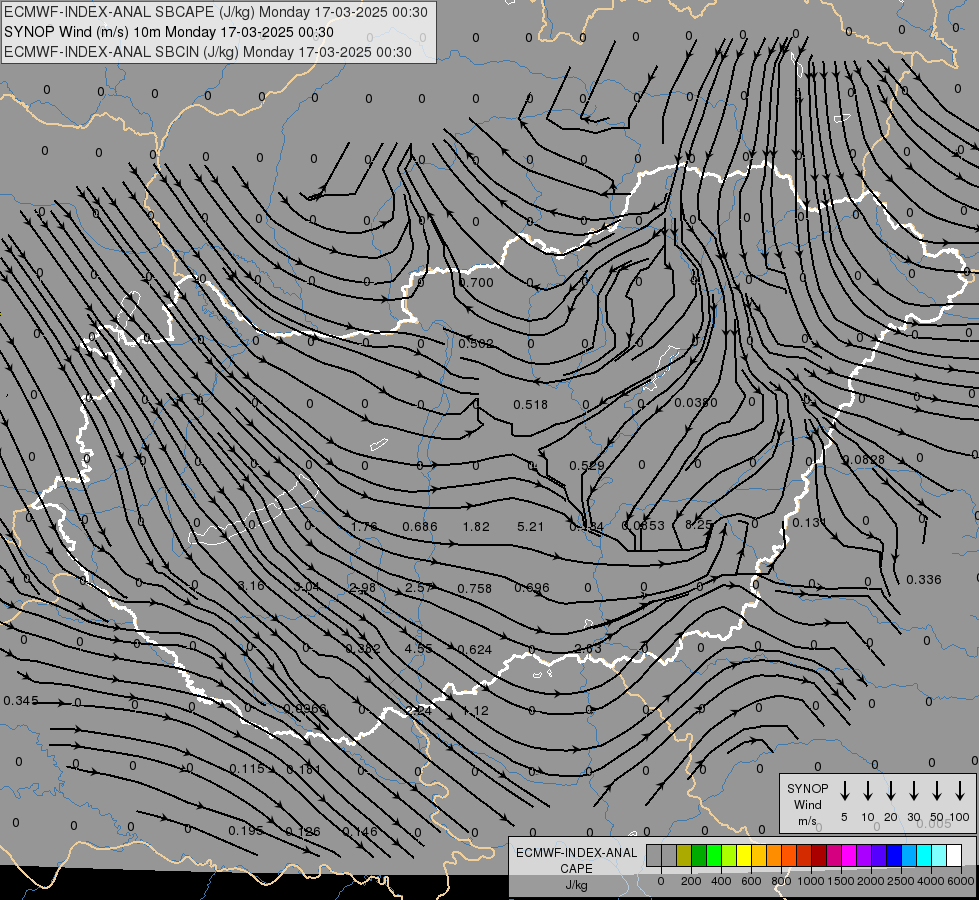Click the 400 tick label on CAPE scale
Viewport: 979px width, 900px height.
(x=721, y=881)
